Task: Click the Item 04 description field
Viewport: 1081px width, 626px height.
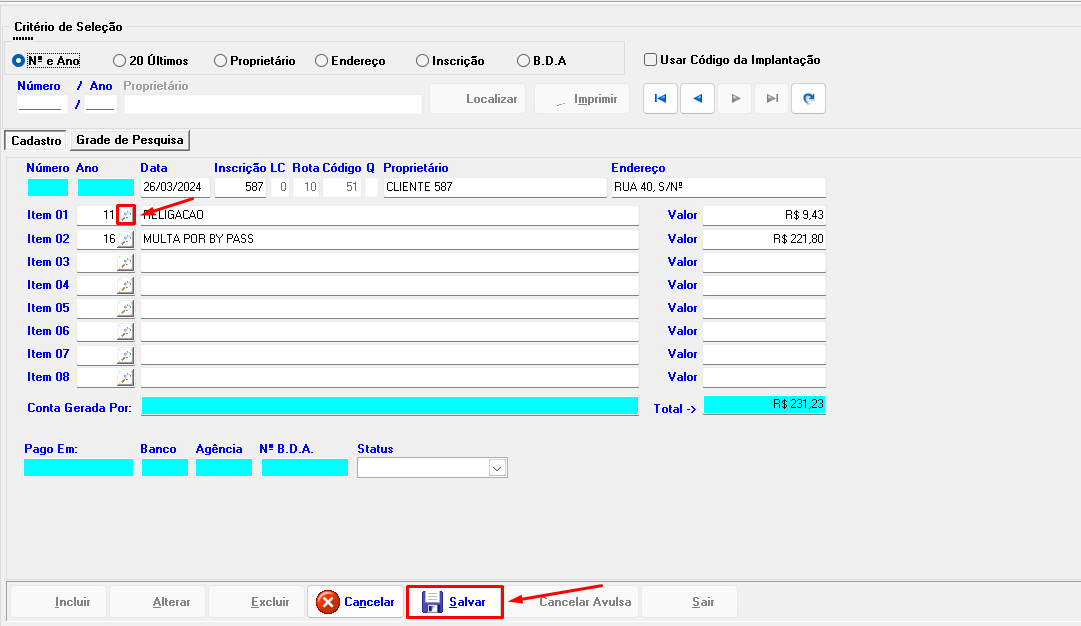Action: (389, 285)
